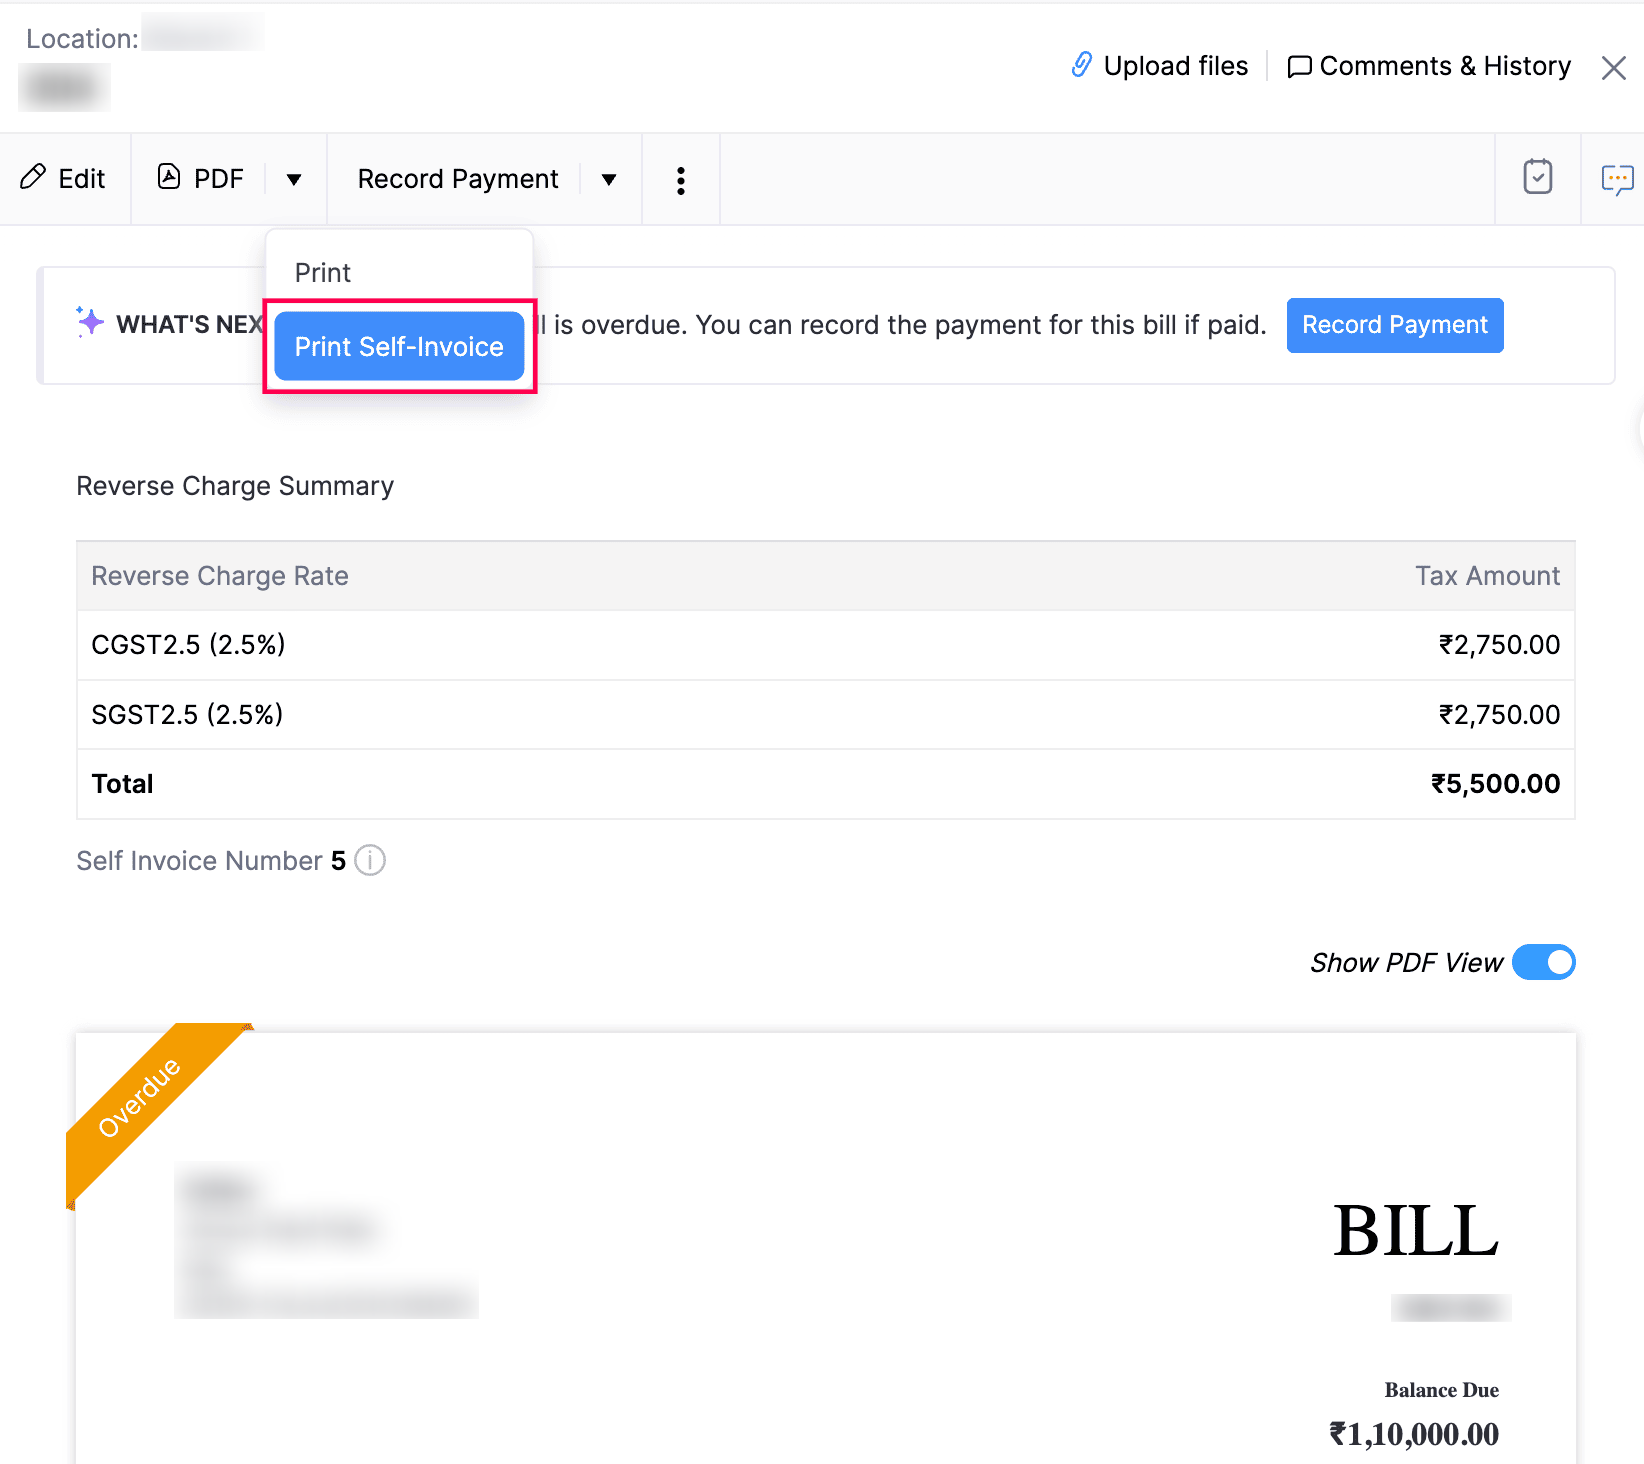Open the chat/feedback bubble icon

pos(1617,179)
